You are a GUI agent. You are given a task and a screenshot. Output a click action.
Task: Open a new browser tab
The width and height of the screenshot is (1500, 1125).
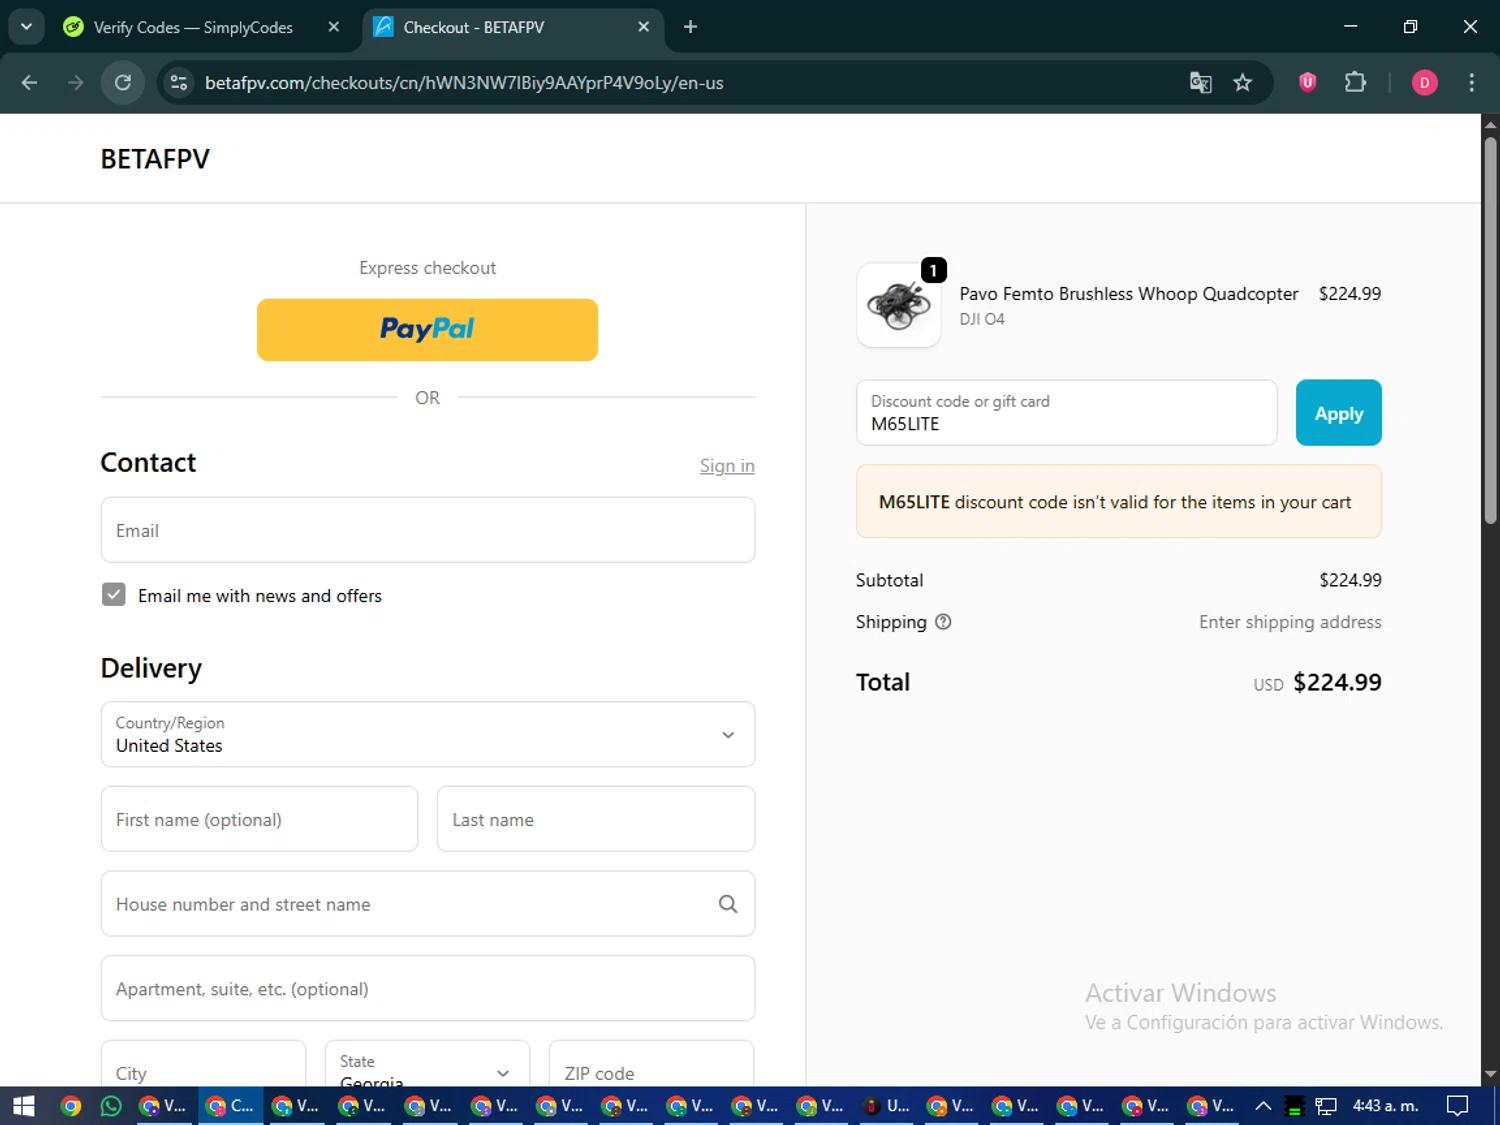click(x=690, y=27)
